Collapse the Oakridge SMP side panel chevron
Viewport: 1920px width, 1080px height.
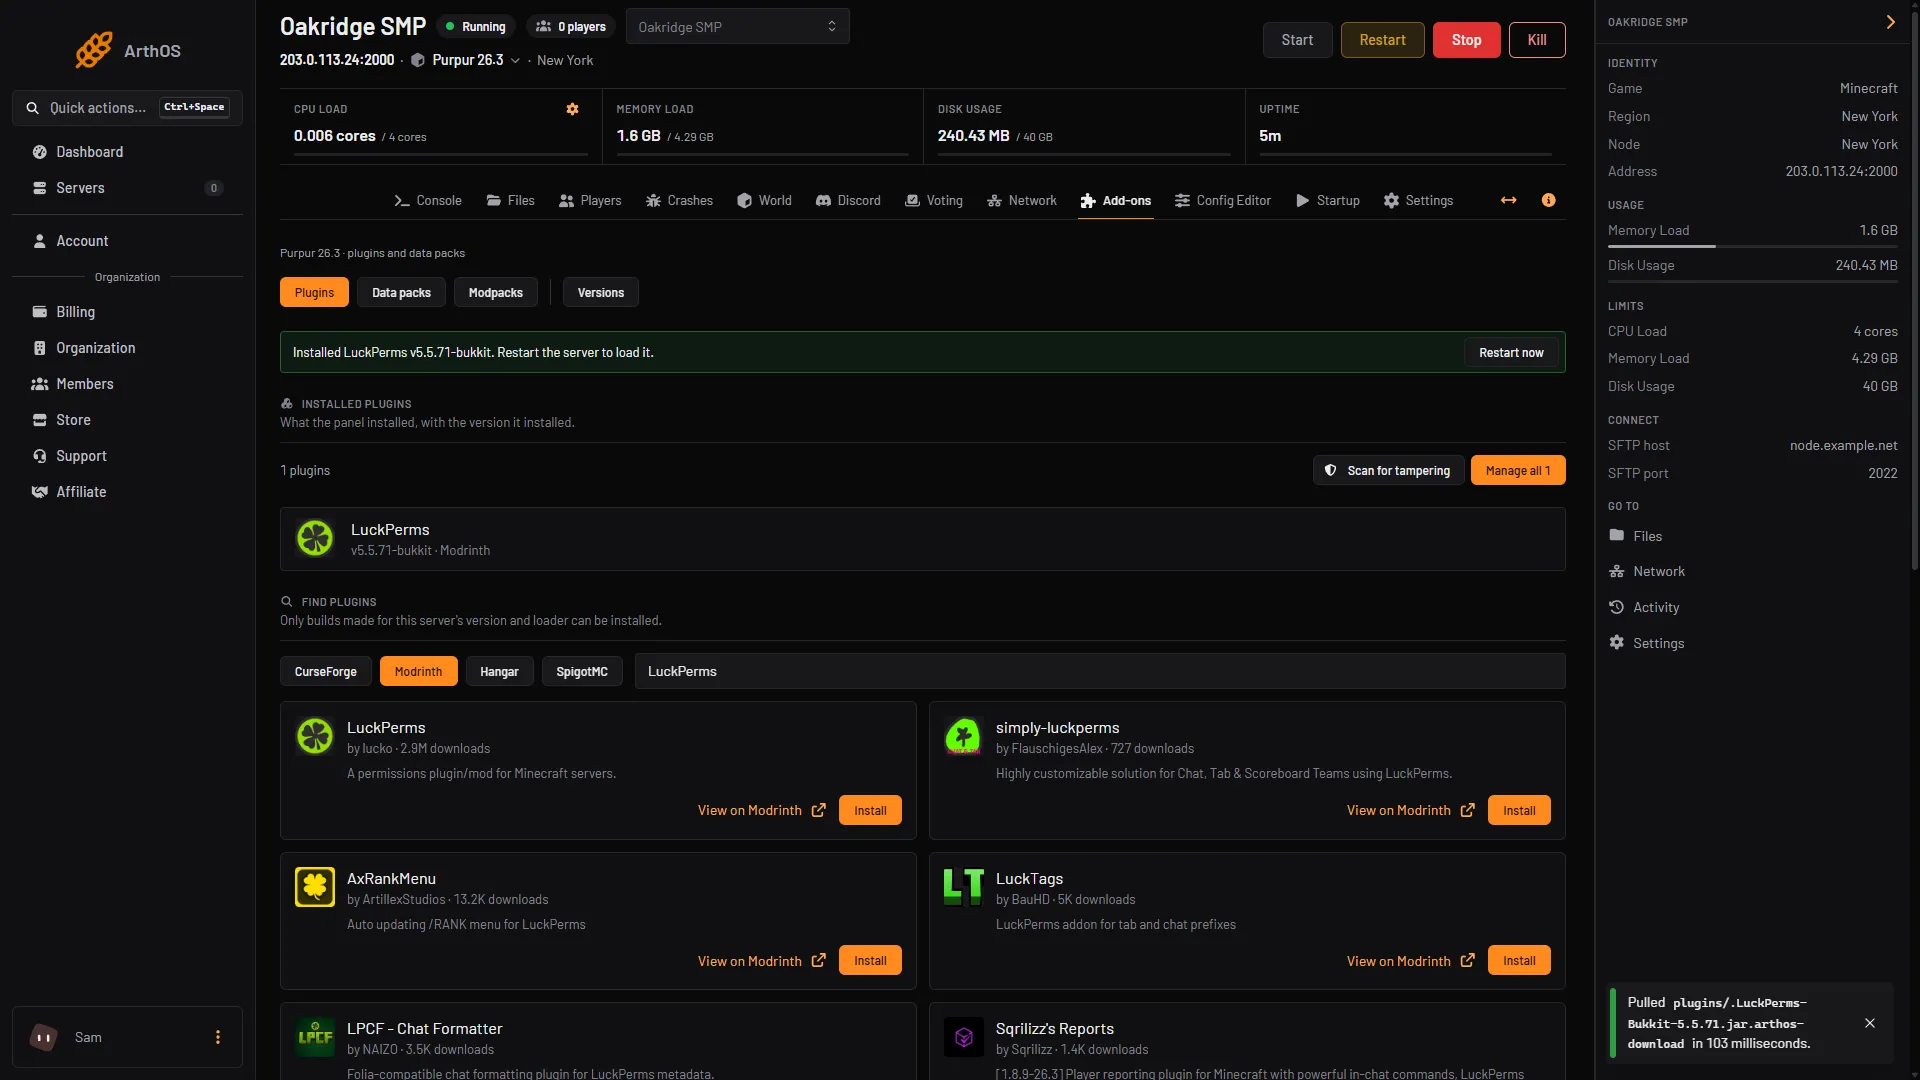pos(1890,22)
